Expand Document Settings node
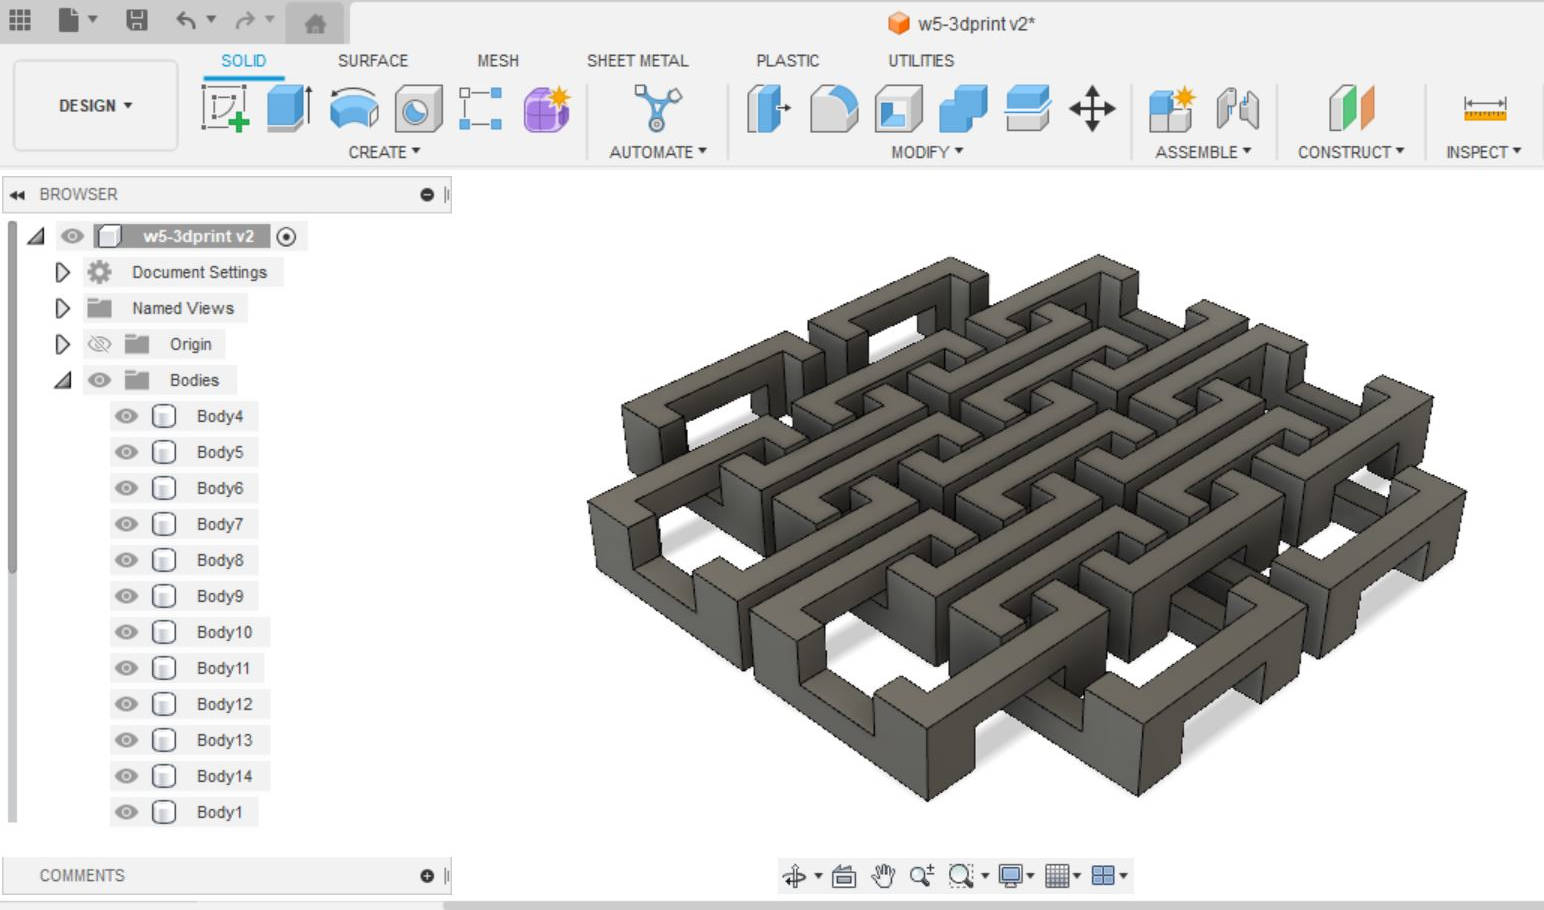1544x910 pixels. click(x=62, y=272)
